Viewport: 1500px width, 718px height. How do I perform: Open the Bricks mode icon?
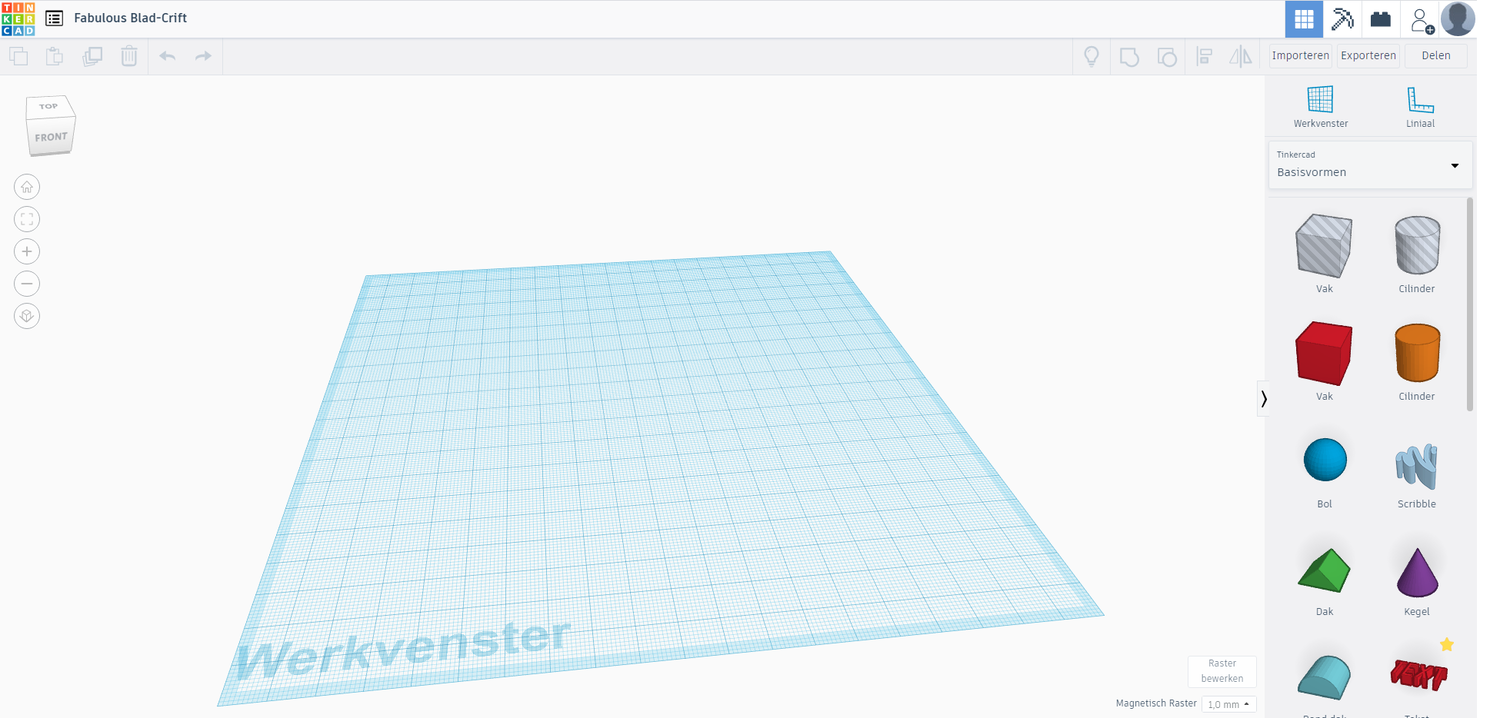1380,19
